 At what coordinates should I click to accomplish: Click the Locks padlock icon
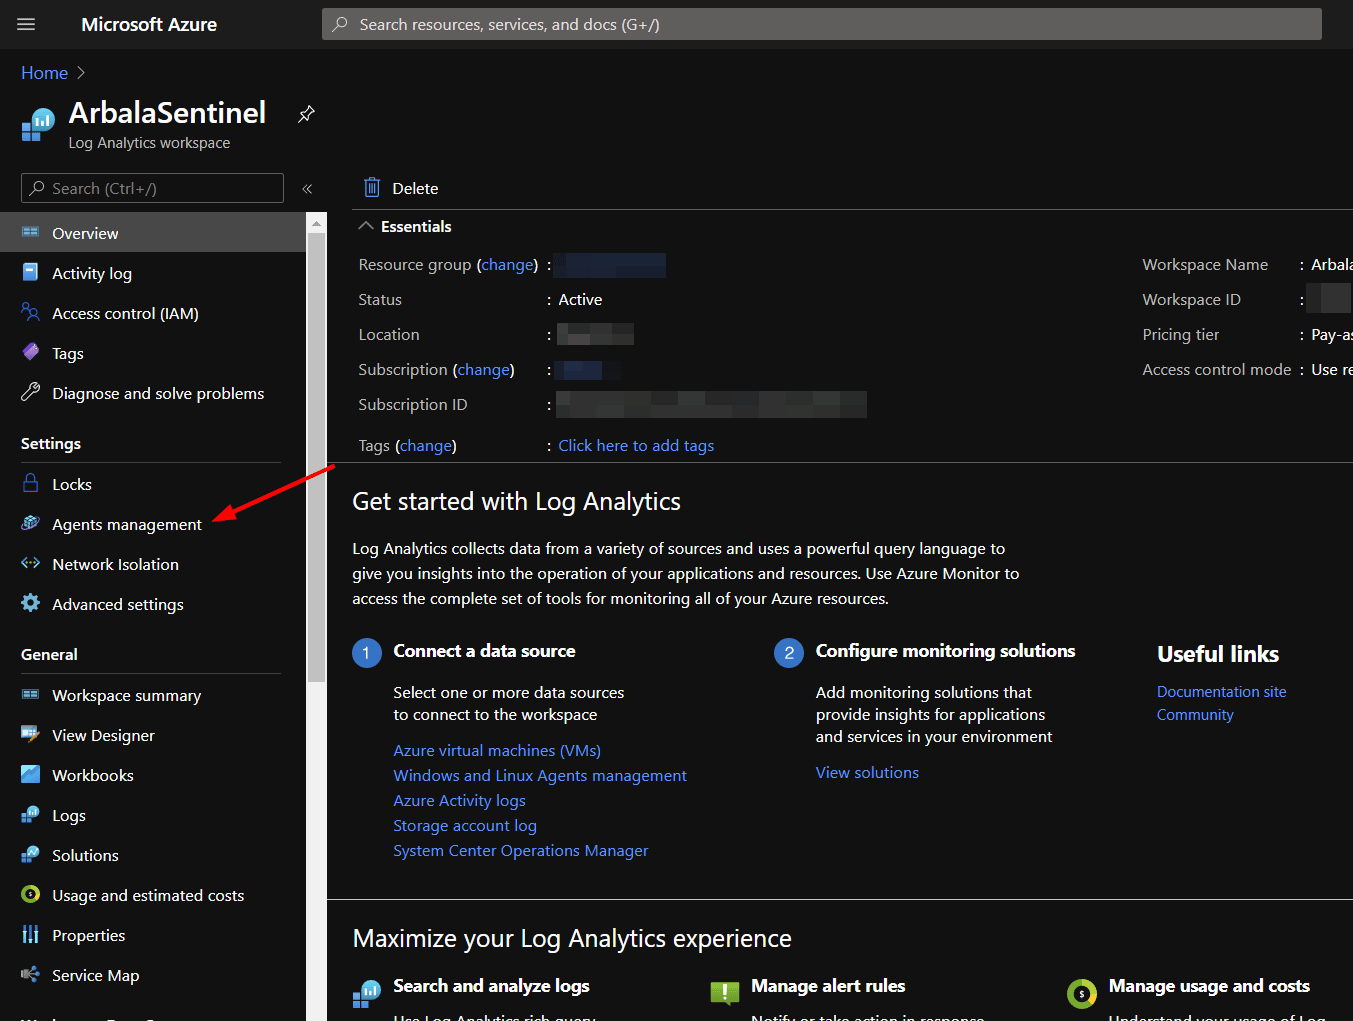(x=31, y=483)
